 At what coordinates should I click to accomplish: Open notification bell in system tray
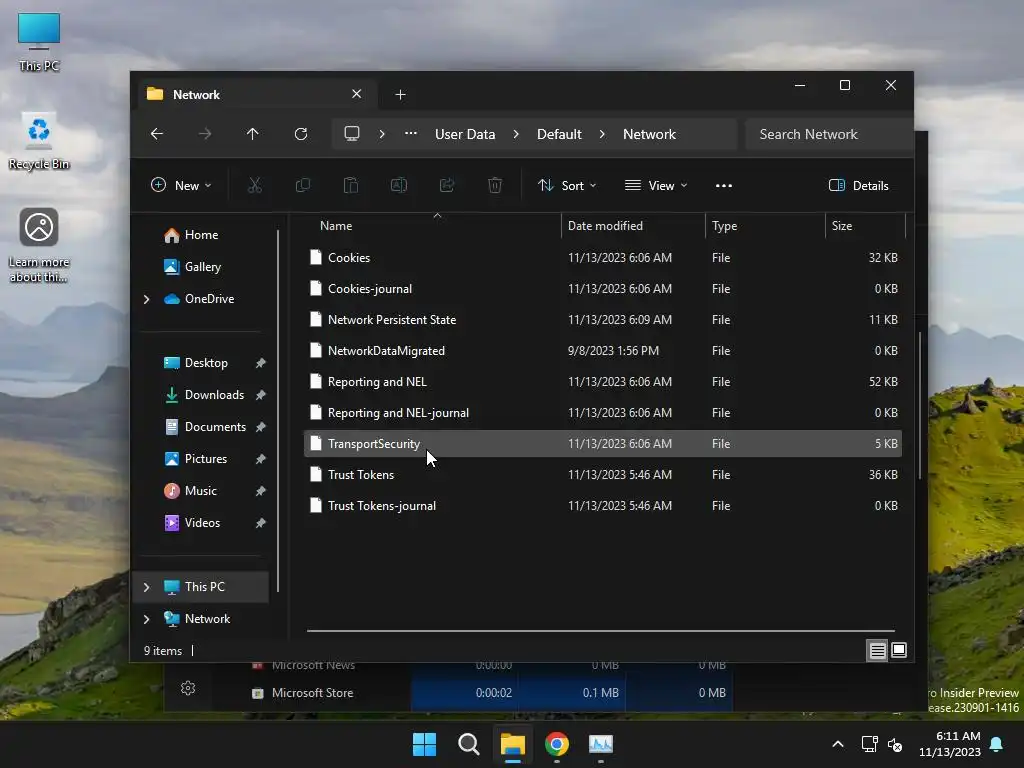point(997,744)
